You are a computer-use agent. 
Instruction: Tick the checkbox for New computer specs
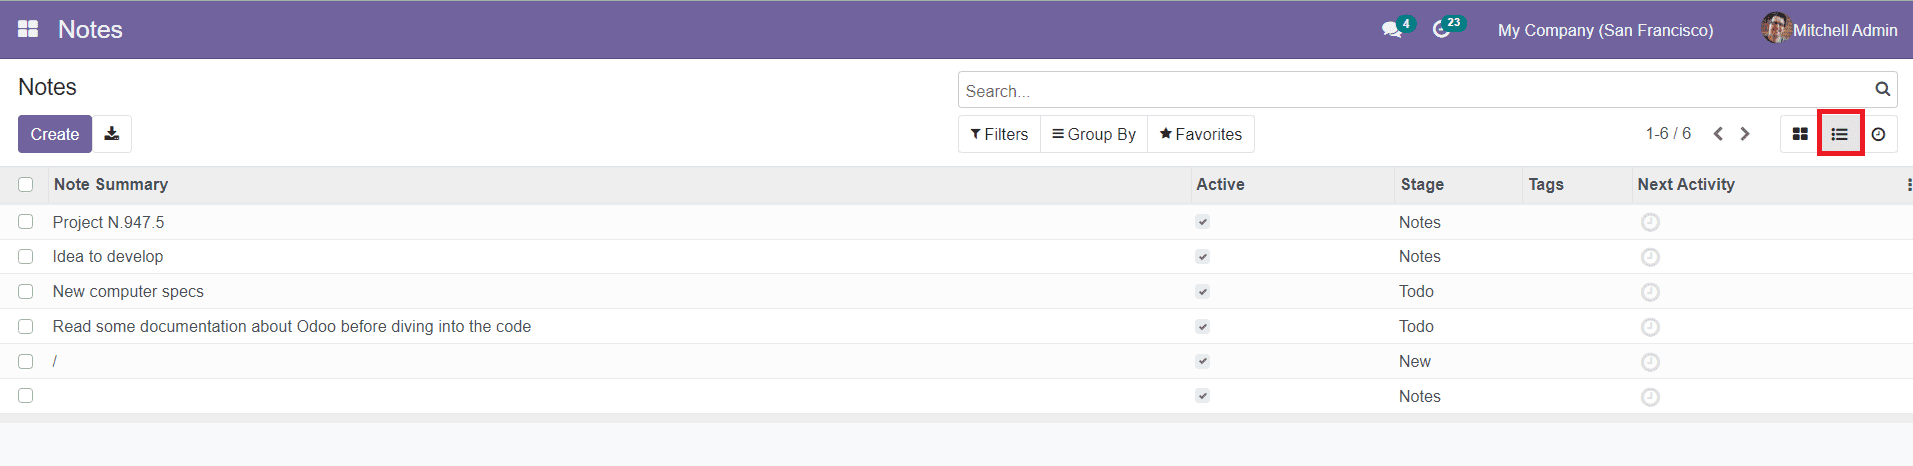pyautogui.click(x=26, y=292)
